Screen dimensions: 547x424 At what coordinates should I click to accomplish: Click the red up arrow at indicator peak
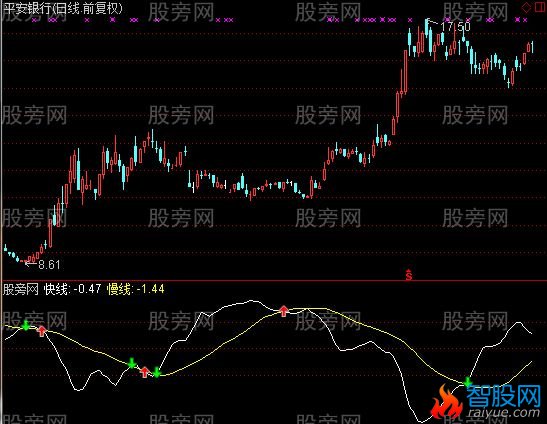(284, 311)
